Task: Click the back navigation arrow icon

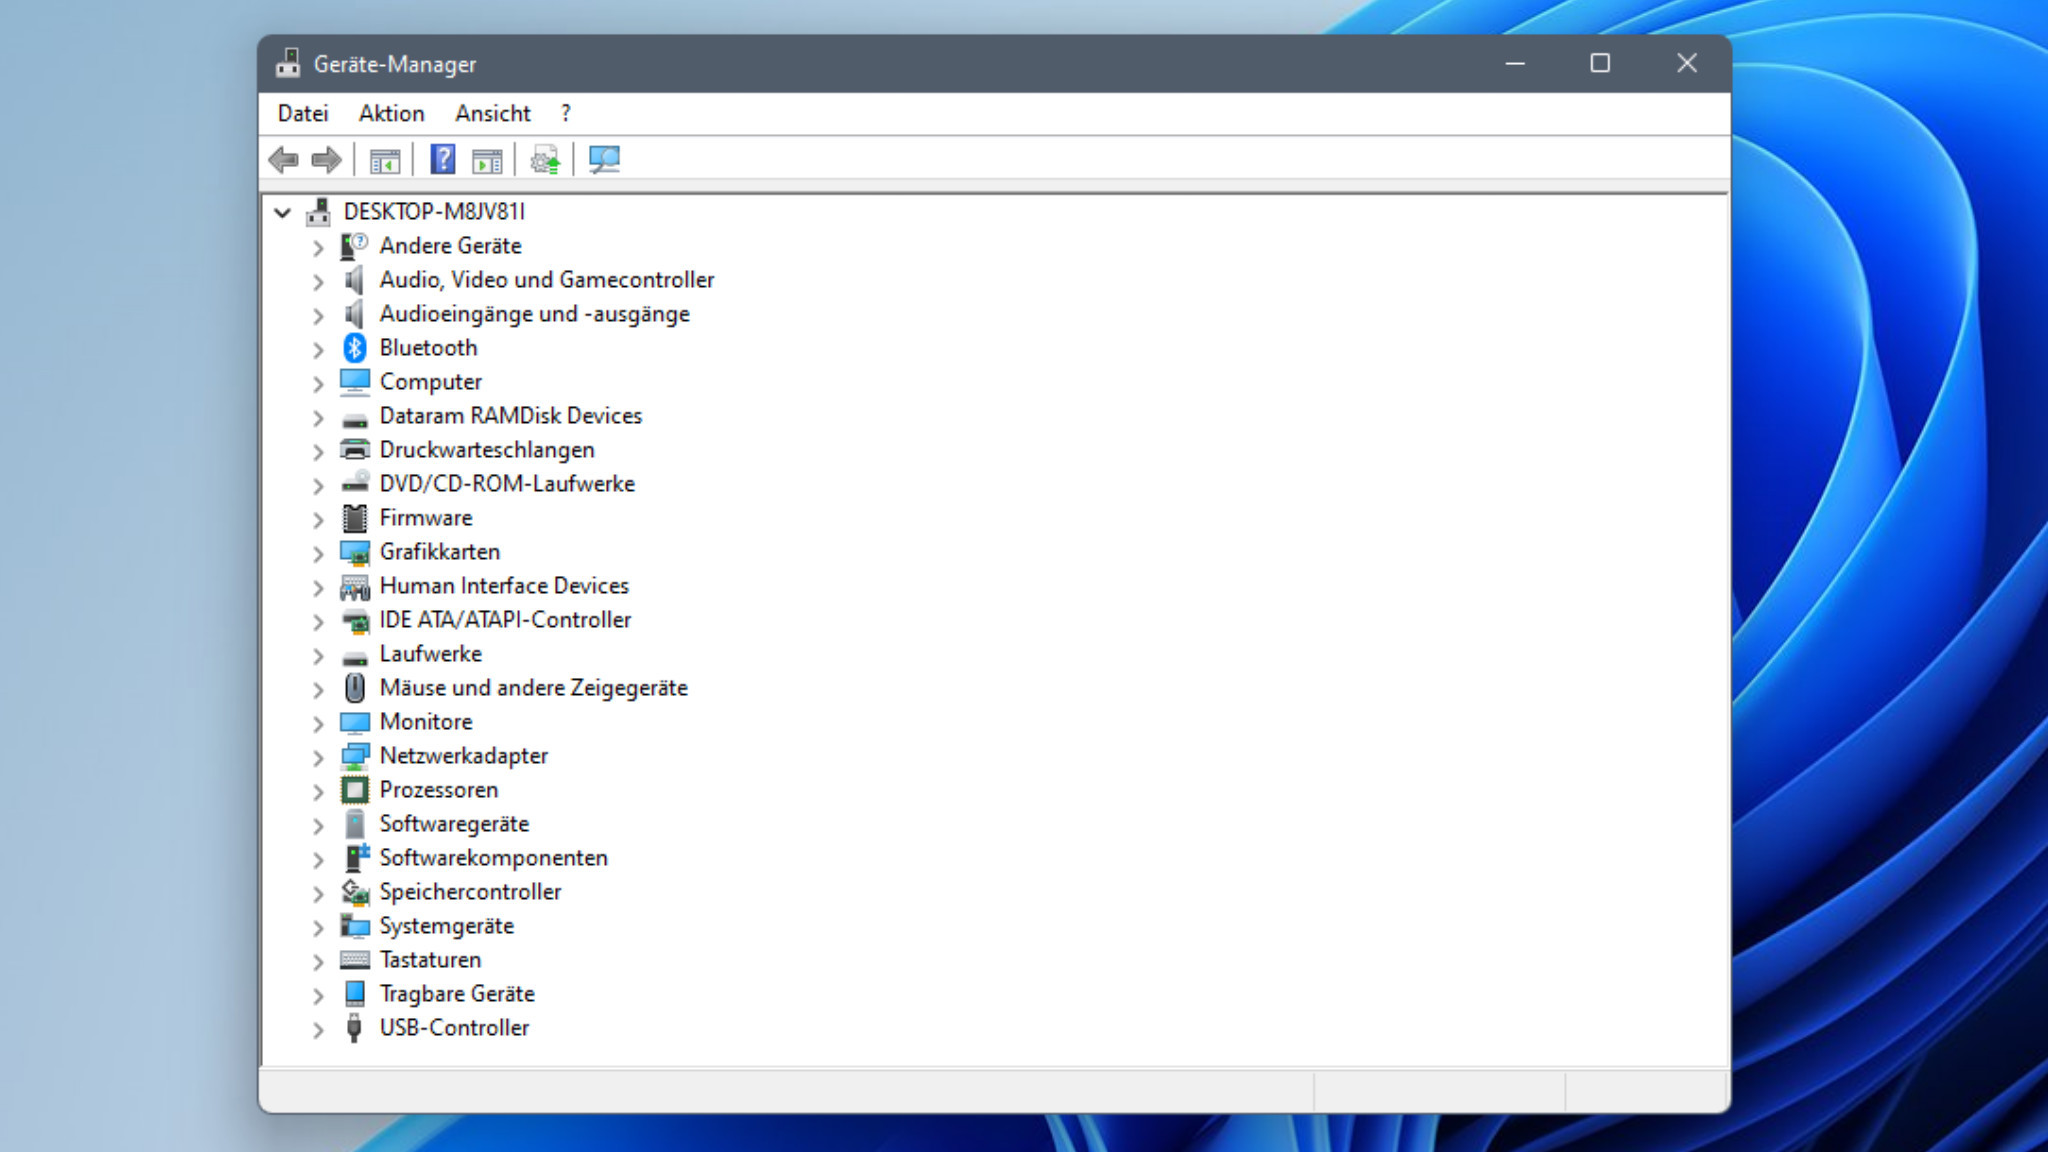Action: (283, 159)
